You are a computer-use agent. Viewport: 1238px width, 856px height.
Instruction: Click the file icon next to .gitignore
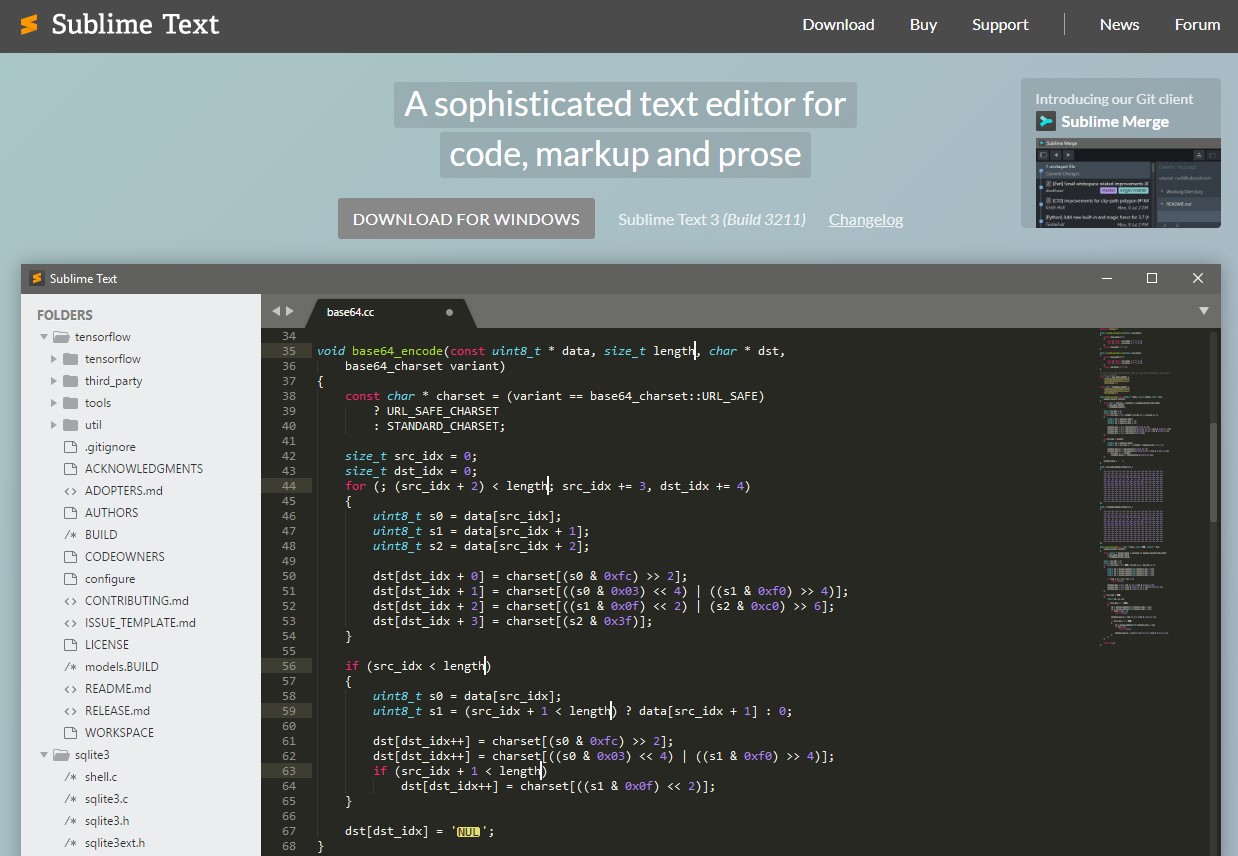(70, 447)
